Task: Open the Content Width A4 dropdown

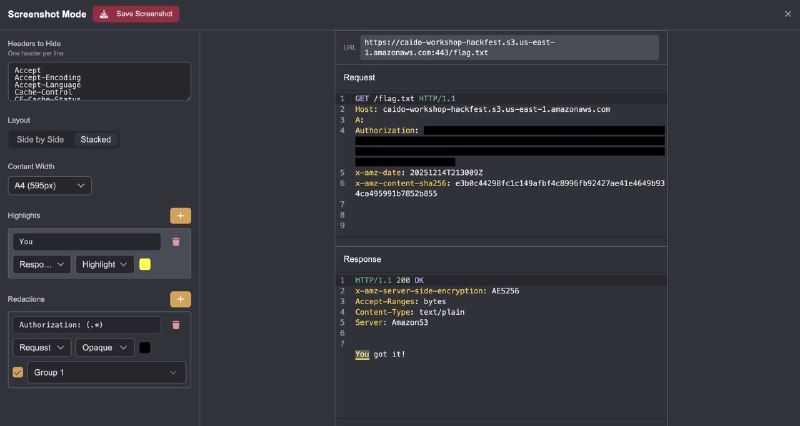Action: click(49, 185)
